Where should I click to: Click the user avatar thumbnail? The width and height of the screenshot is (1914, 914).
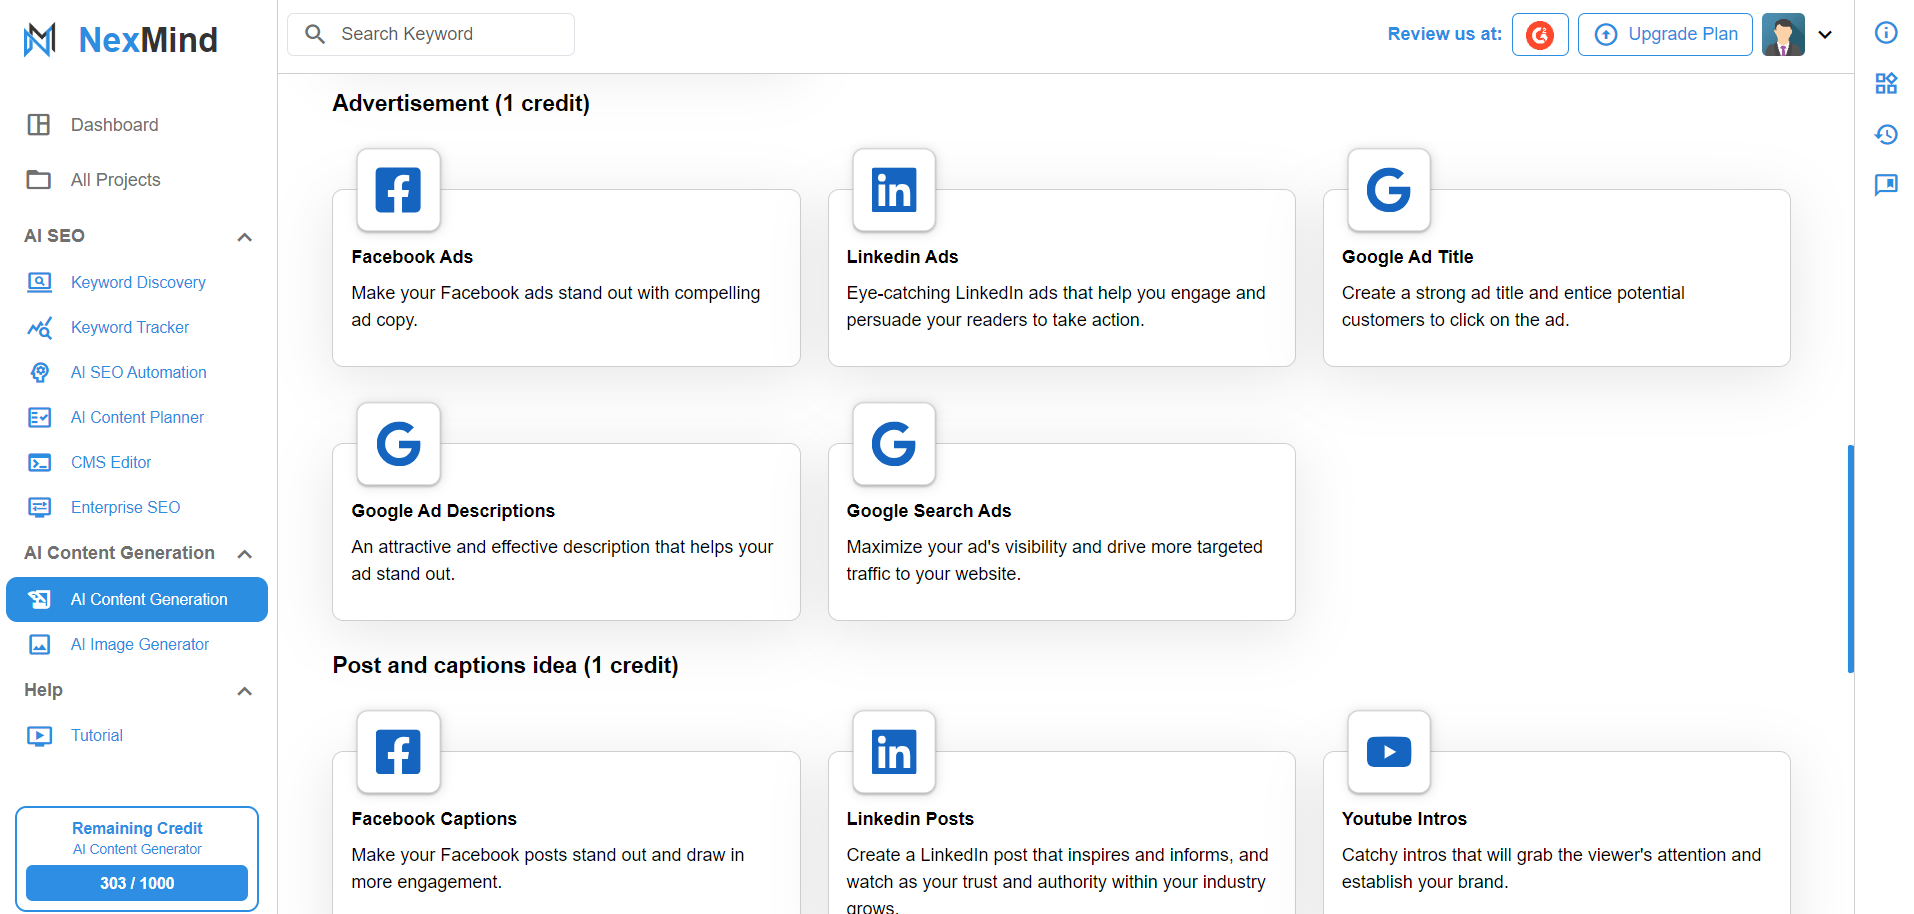(x=1783, y=34)
